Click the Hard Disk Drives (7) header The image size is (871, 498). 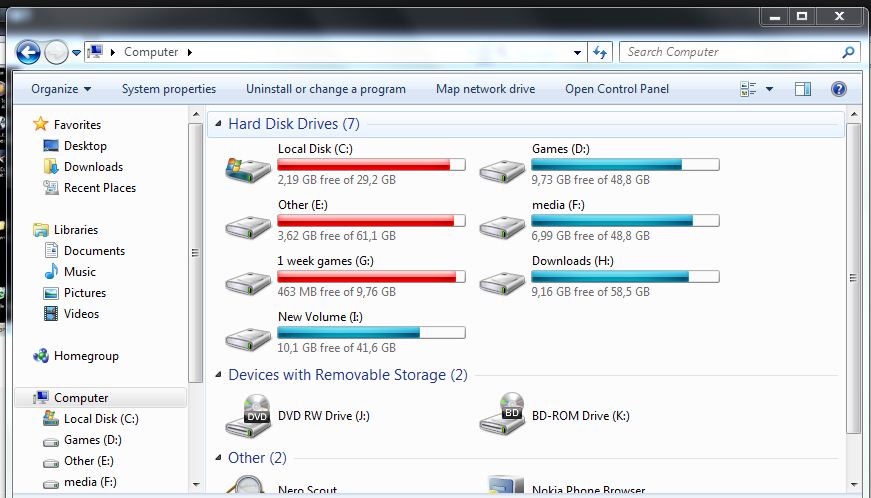(x=294, y=123)
